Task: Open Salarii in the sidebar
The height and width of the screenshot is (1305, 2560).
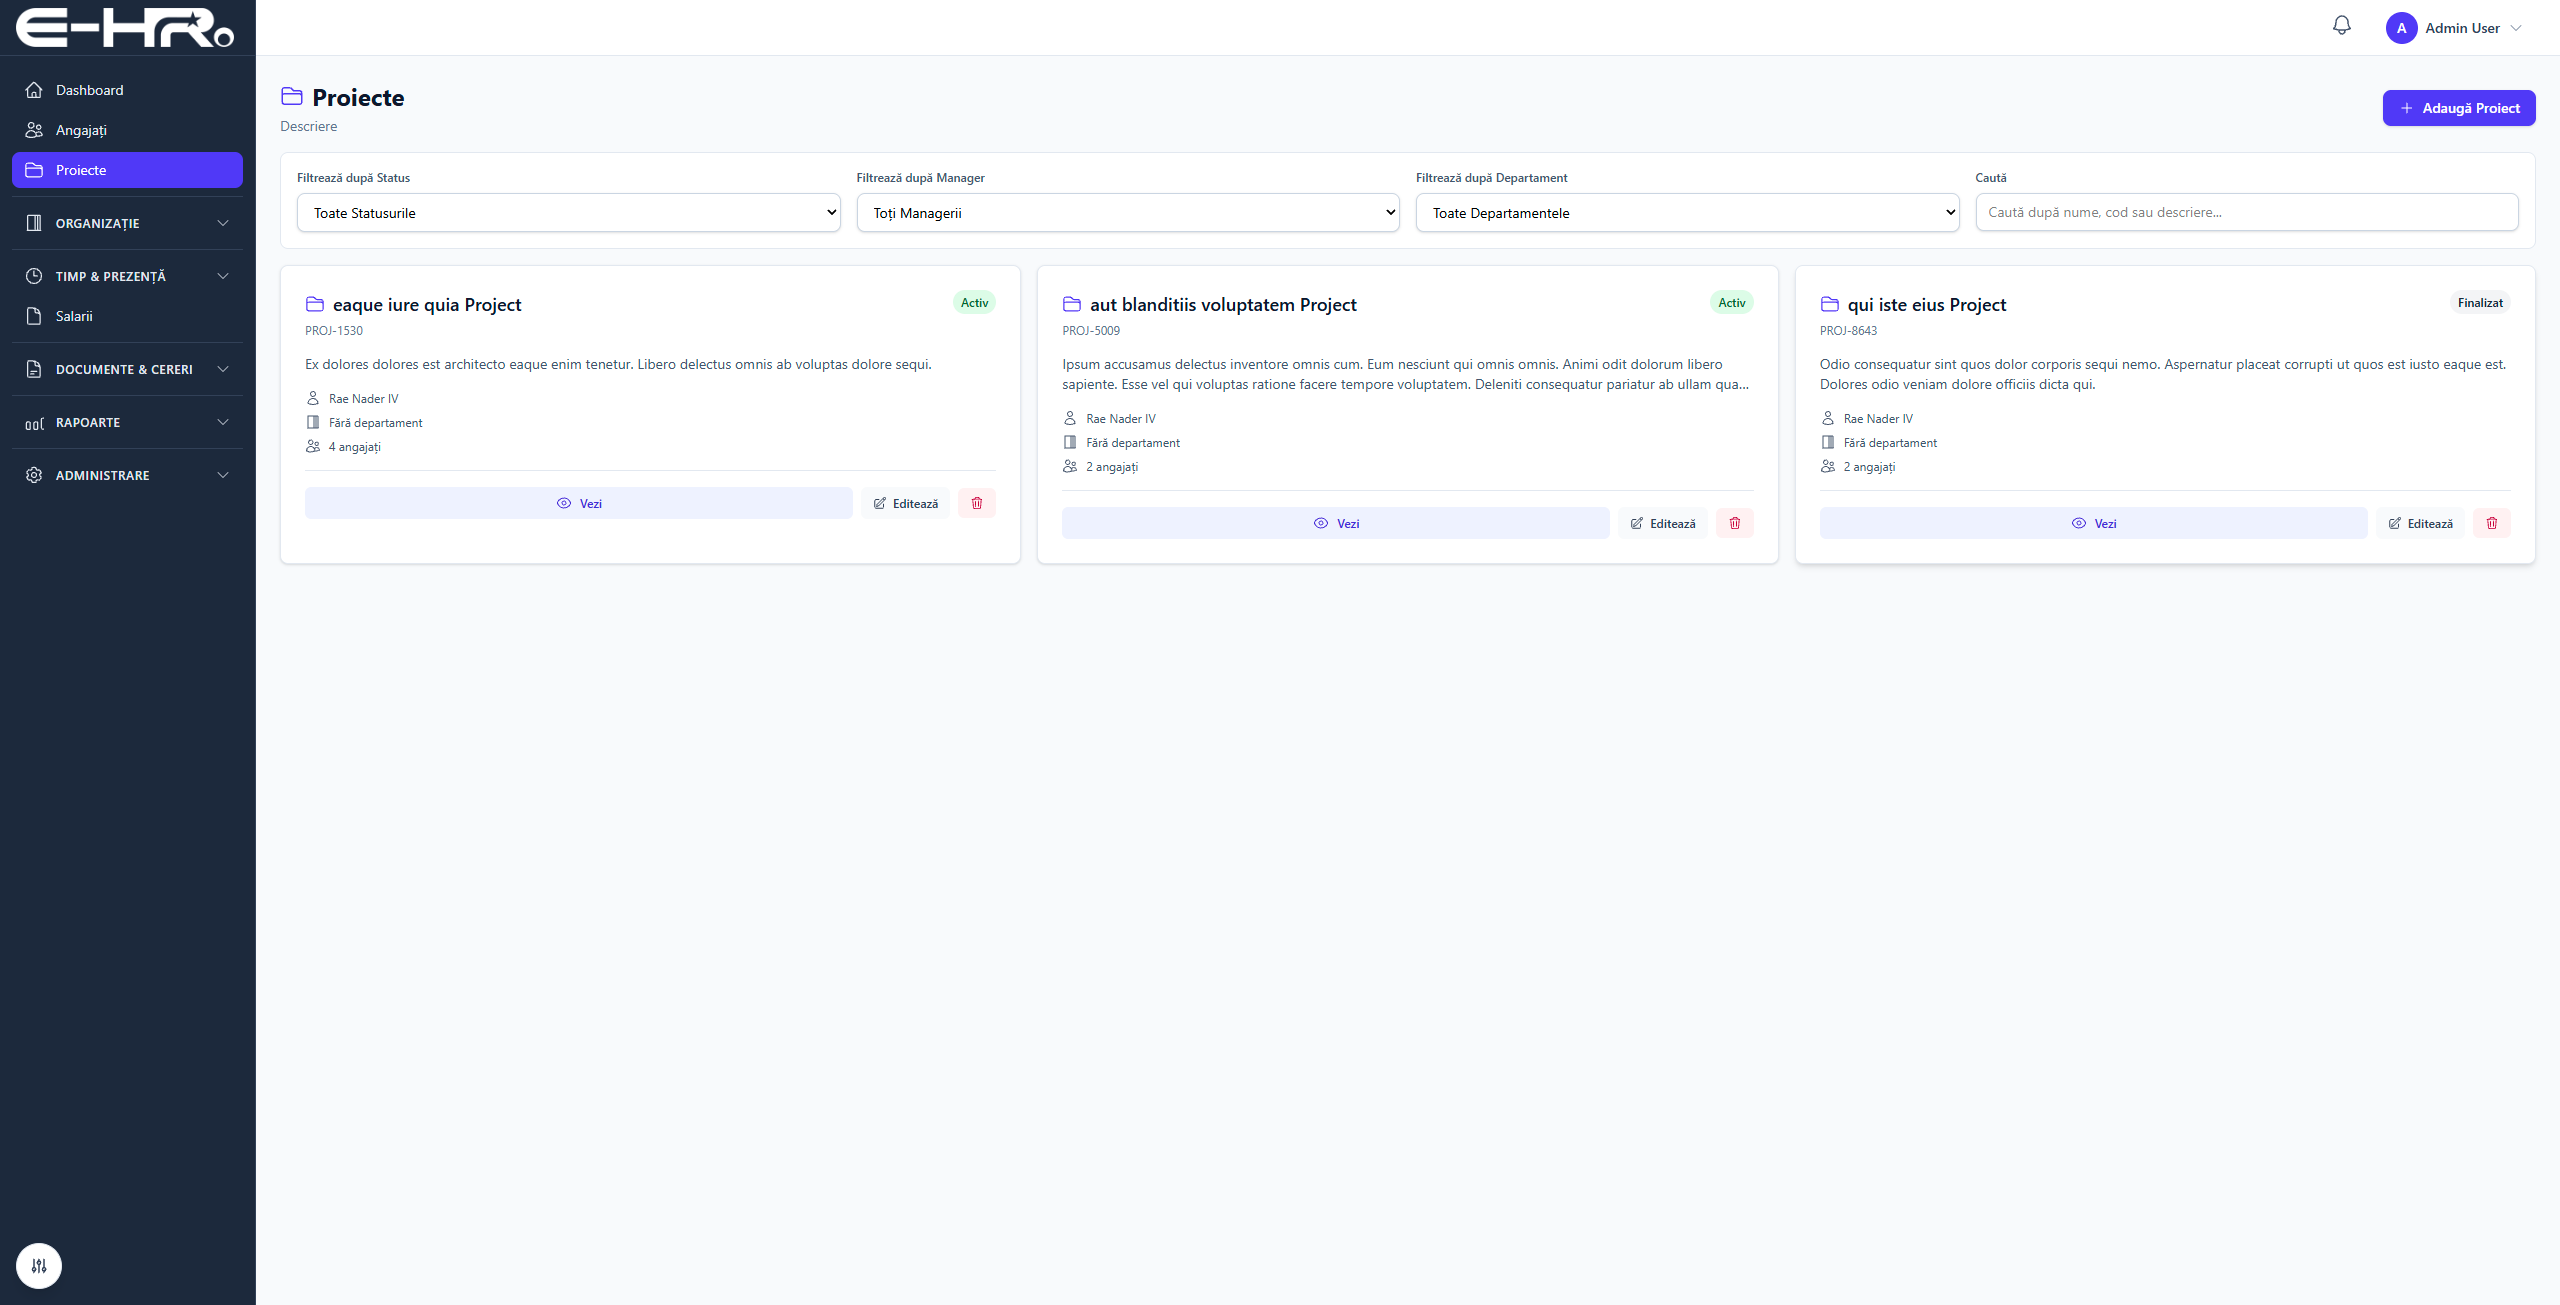Action: 127,316
